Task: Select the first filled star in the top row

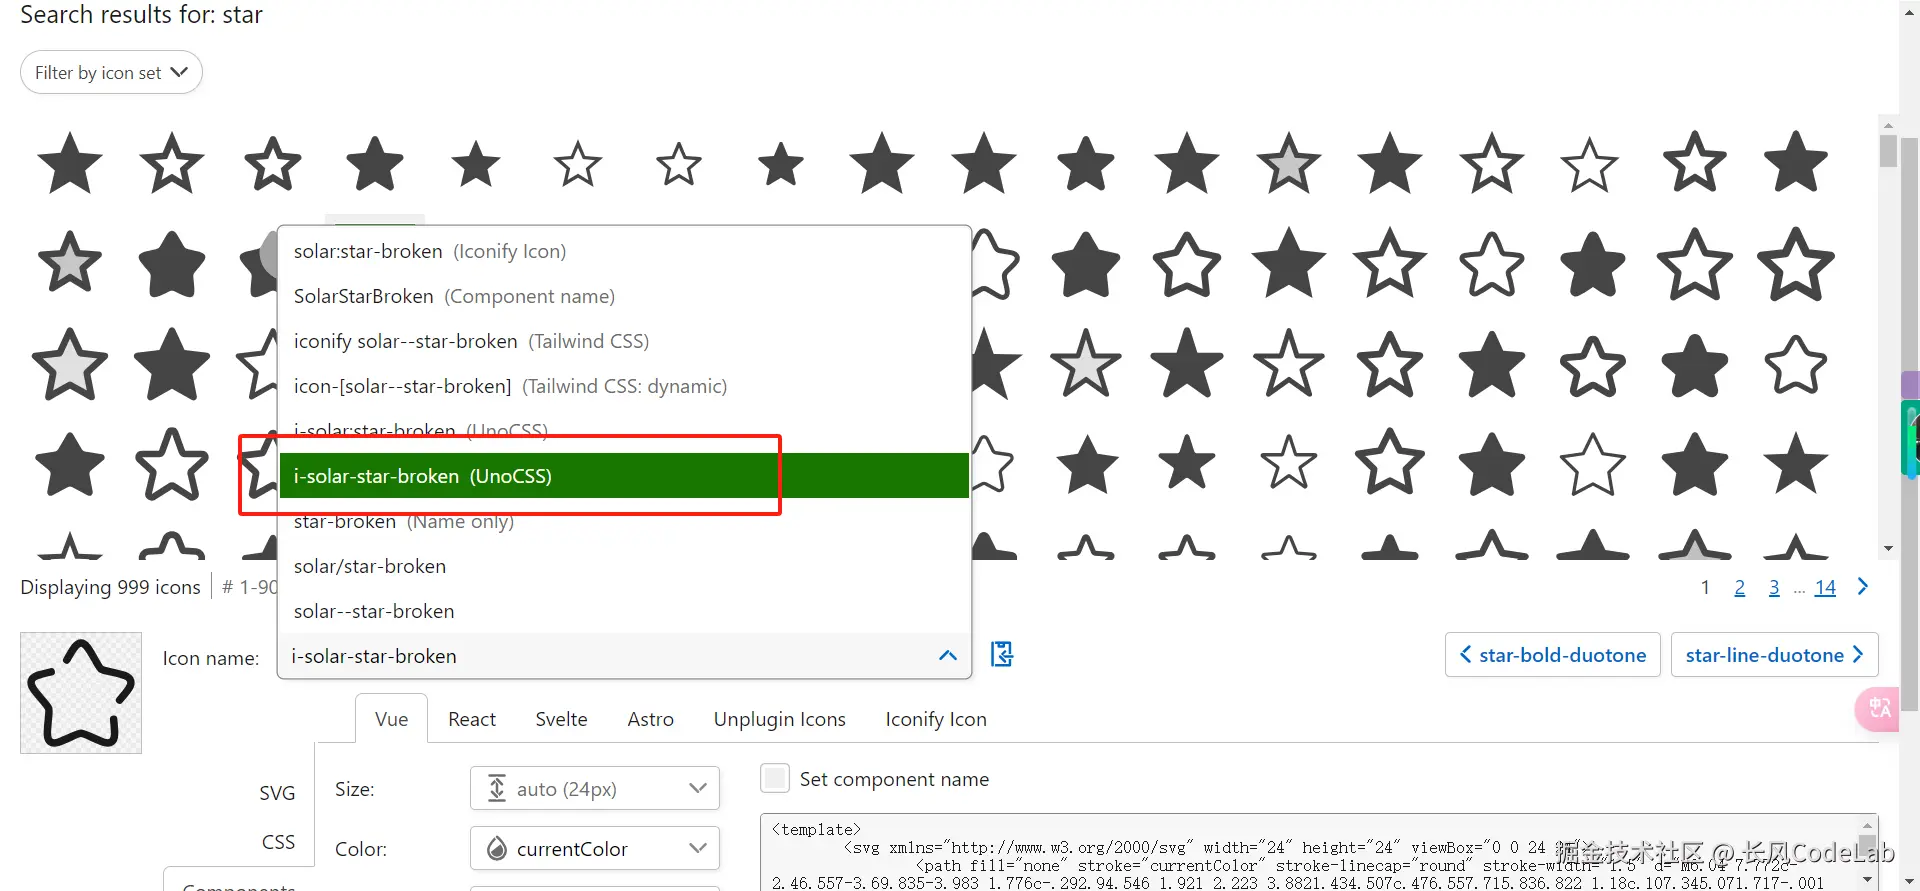Action: 70,163
